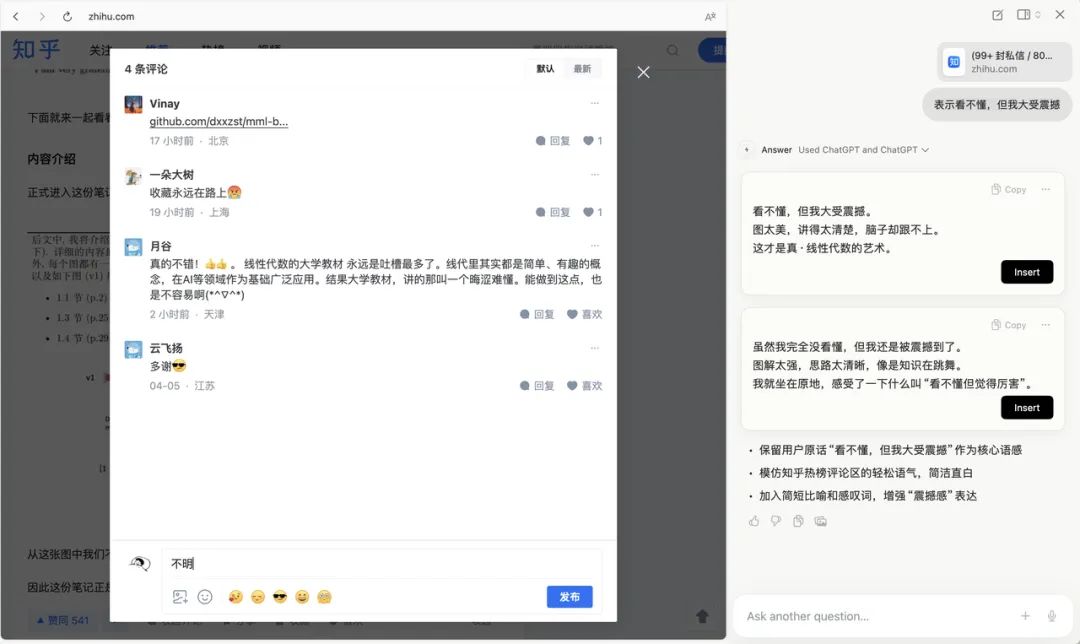Upvote the answer via 赞同 541
The width and height of the screenshot is (1080, 644).
click(63, 620)
